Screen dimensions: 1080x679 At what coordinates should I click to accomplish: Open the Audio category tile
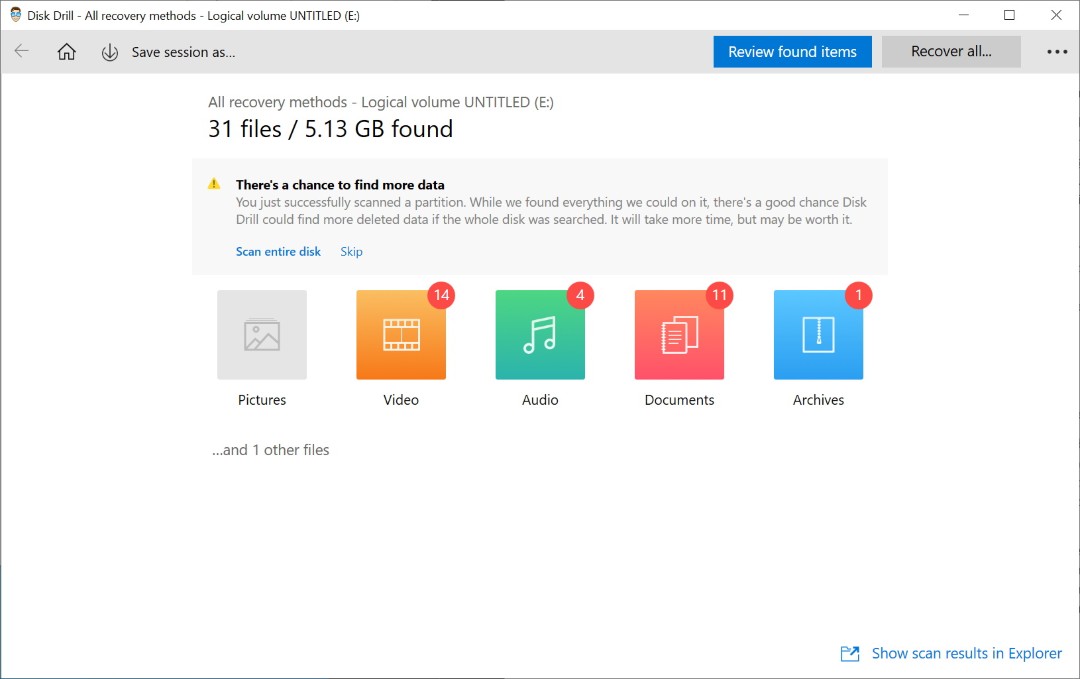(540, 335)
